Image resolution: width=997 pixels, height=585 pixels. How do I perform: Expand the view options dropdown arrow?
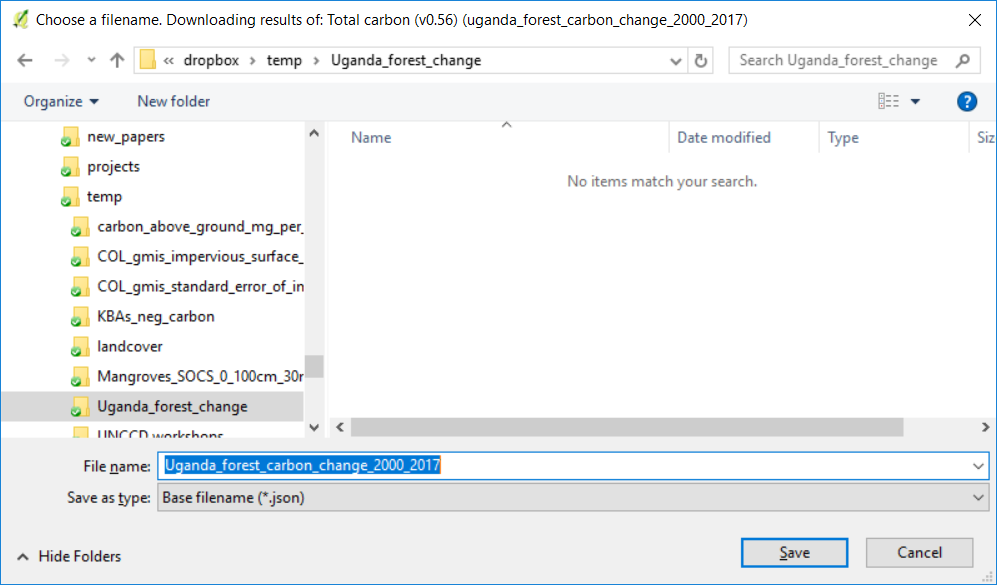point(915,101)
